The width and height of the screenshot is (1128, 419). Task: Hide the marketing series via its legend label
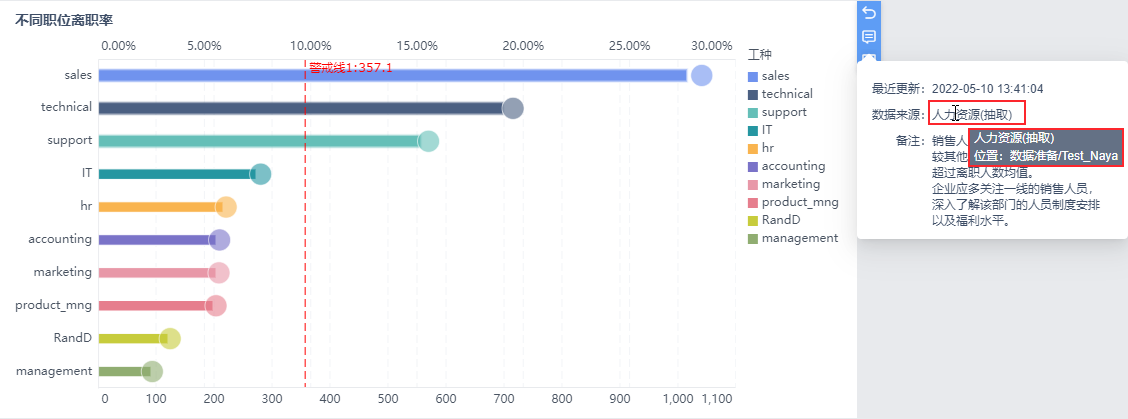click(x=790, y=184)
